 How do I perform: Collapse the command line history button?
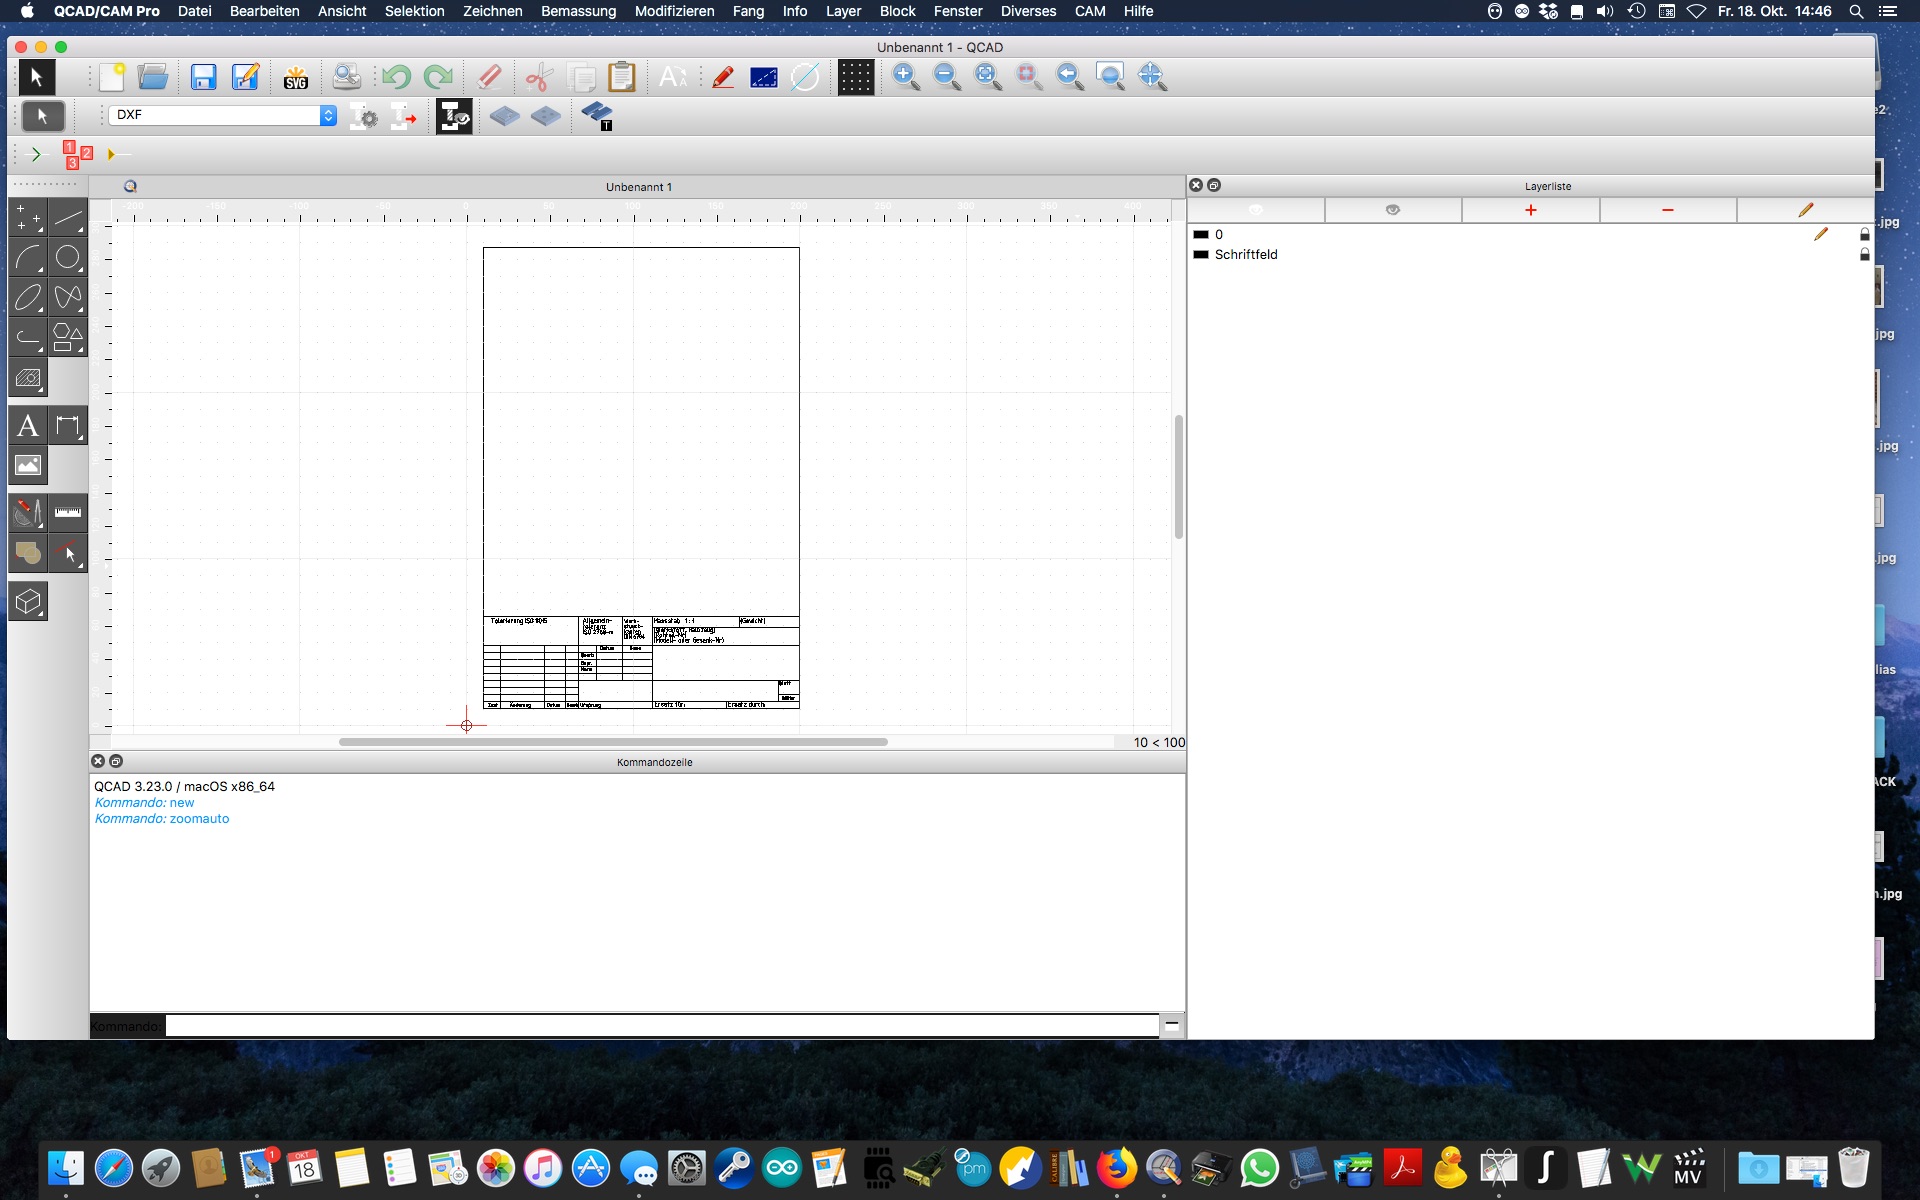[1172, 1025]
